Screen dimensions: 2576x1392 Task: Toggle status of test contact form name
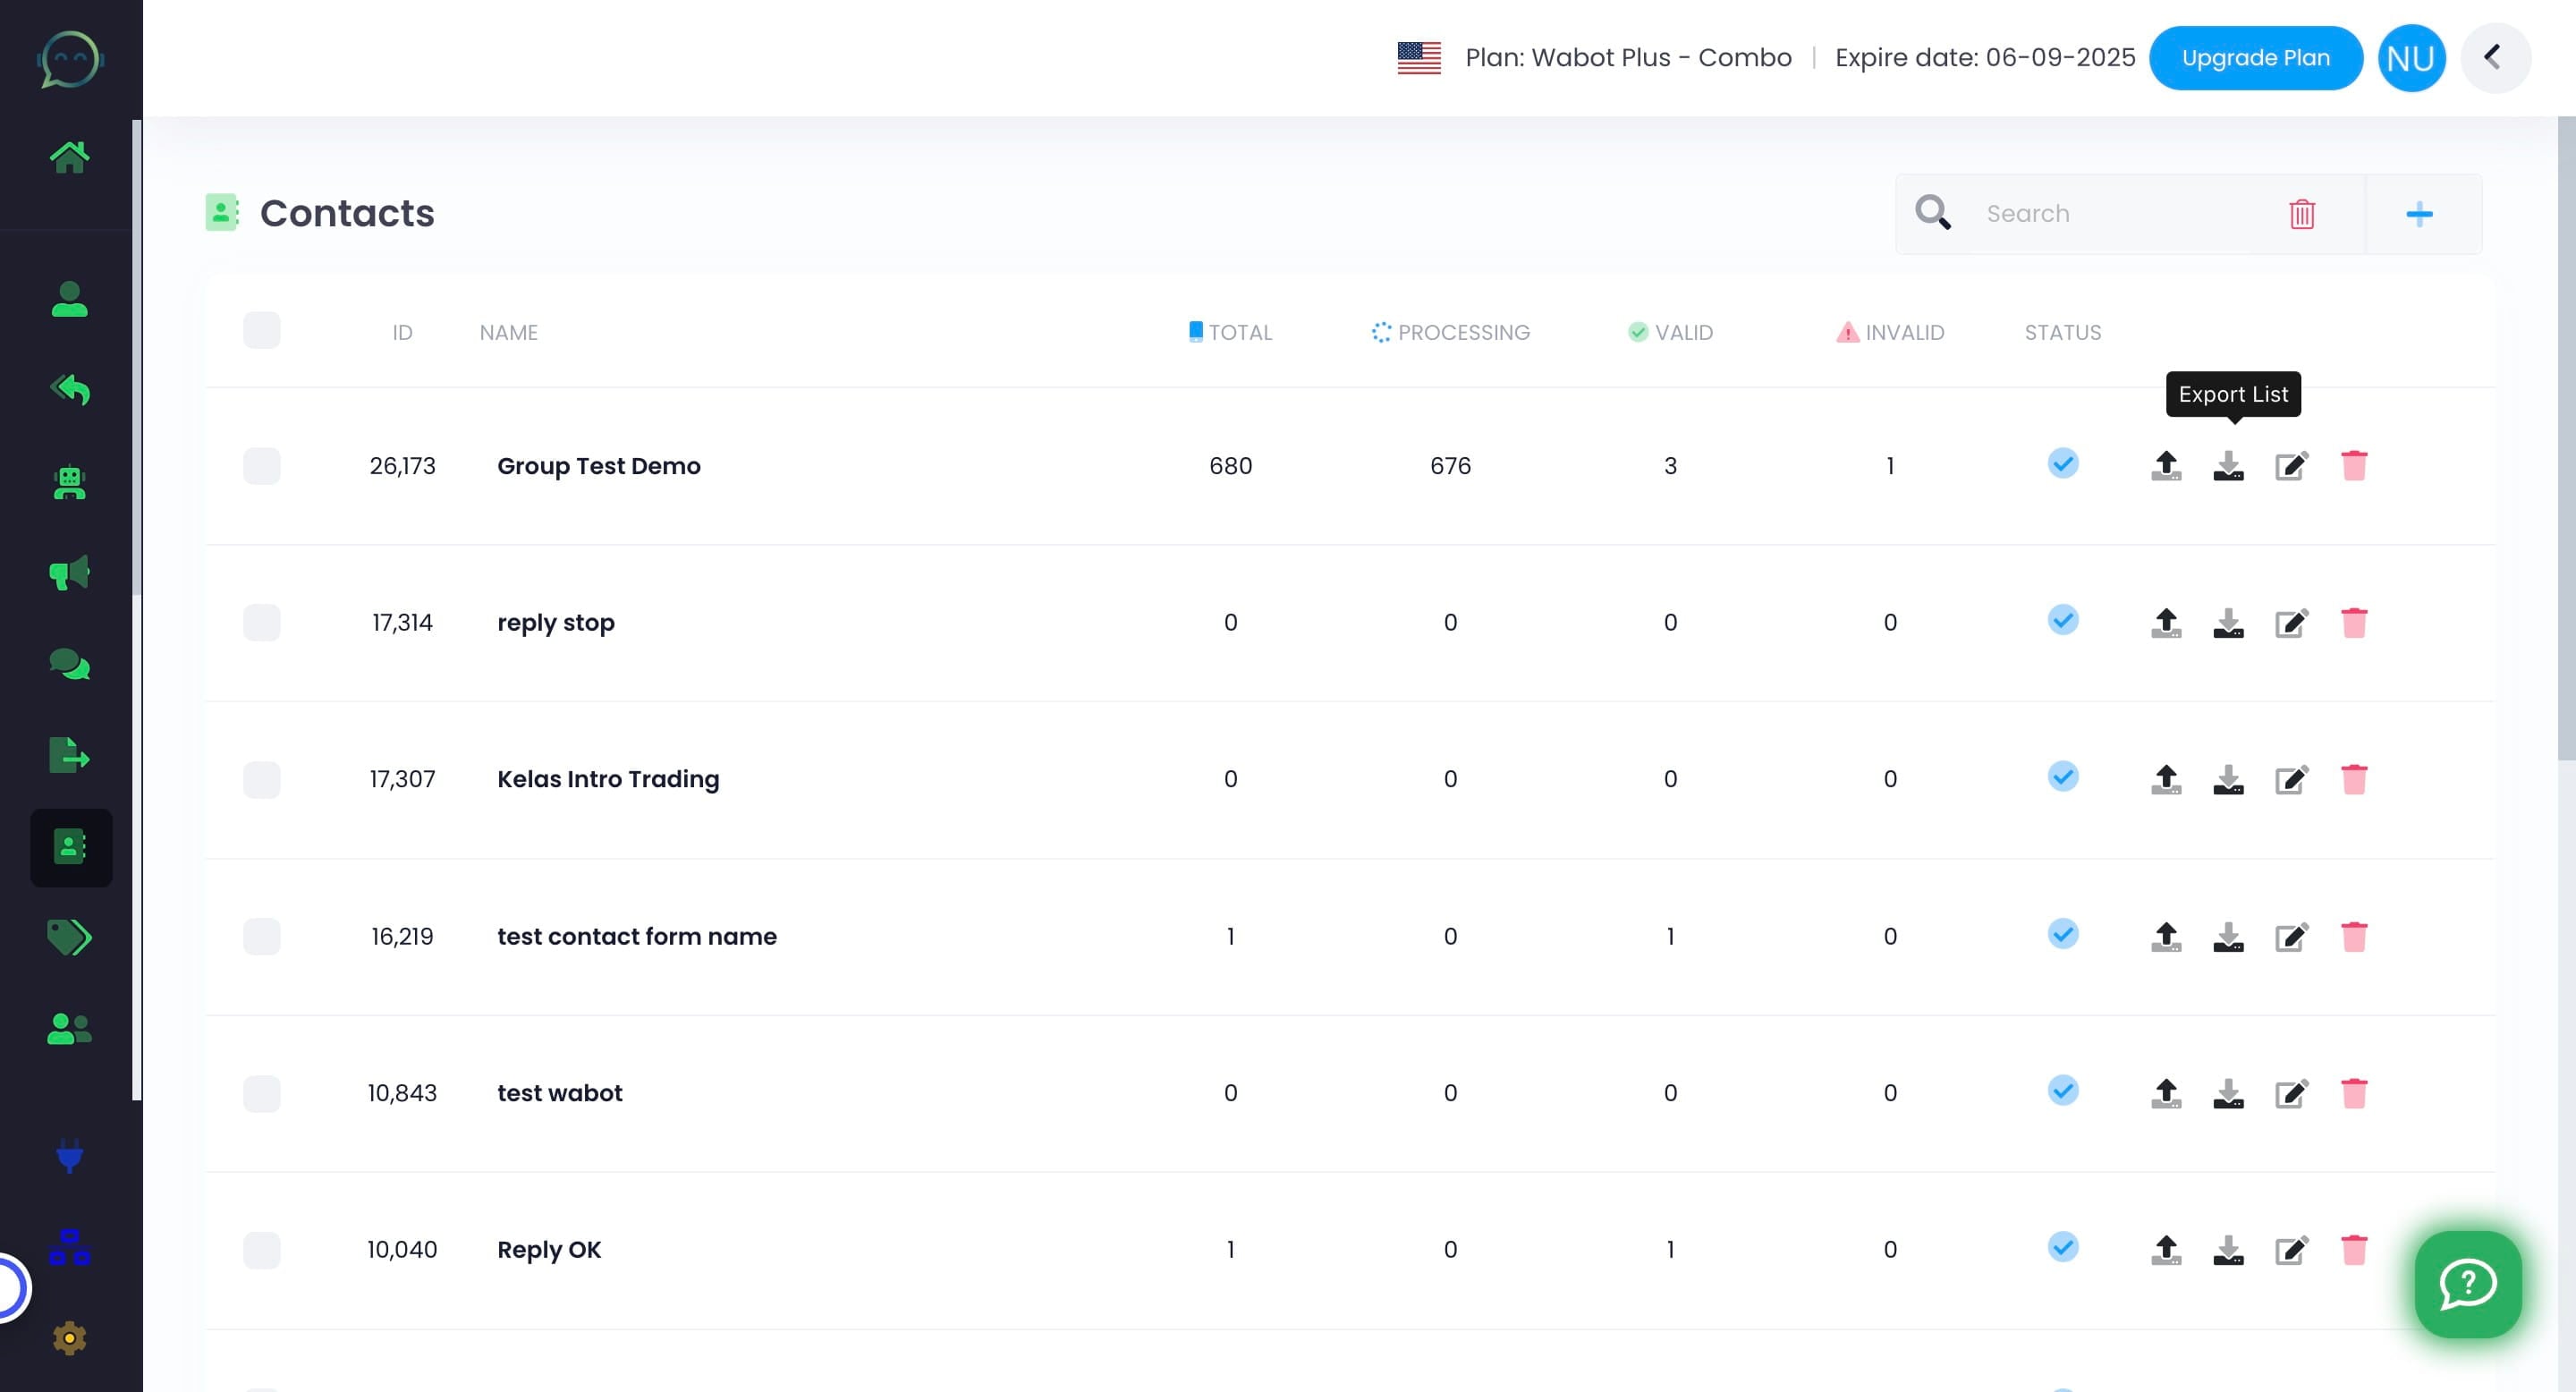coord(2063,935)
